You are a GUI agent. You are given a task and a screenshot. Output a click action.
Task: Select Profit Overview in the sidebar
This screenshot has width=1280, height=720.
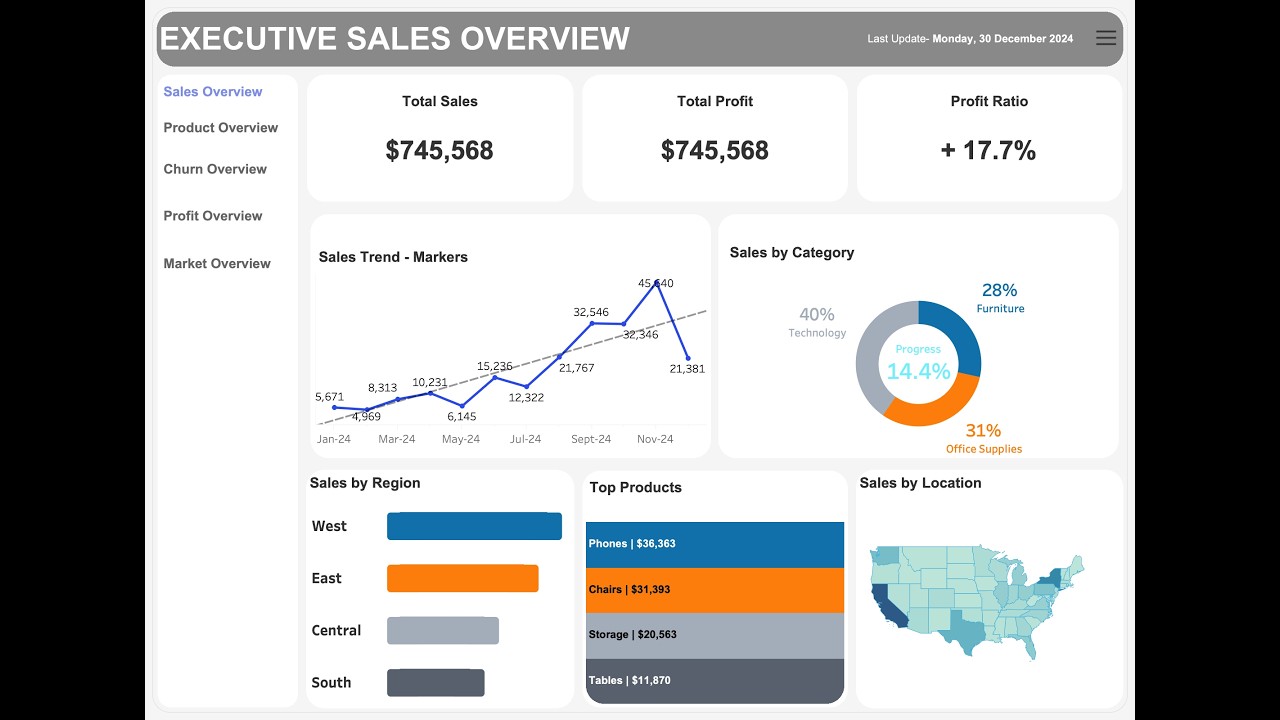click(213, 216)
